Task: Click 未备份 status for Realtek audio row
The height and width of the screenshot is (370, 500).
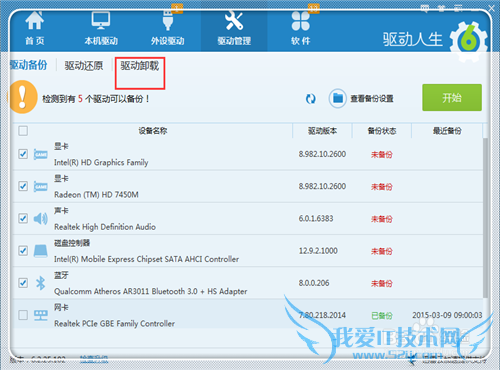Action: 382,219
